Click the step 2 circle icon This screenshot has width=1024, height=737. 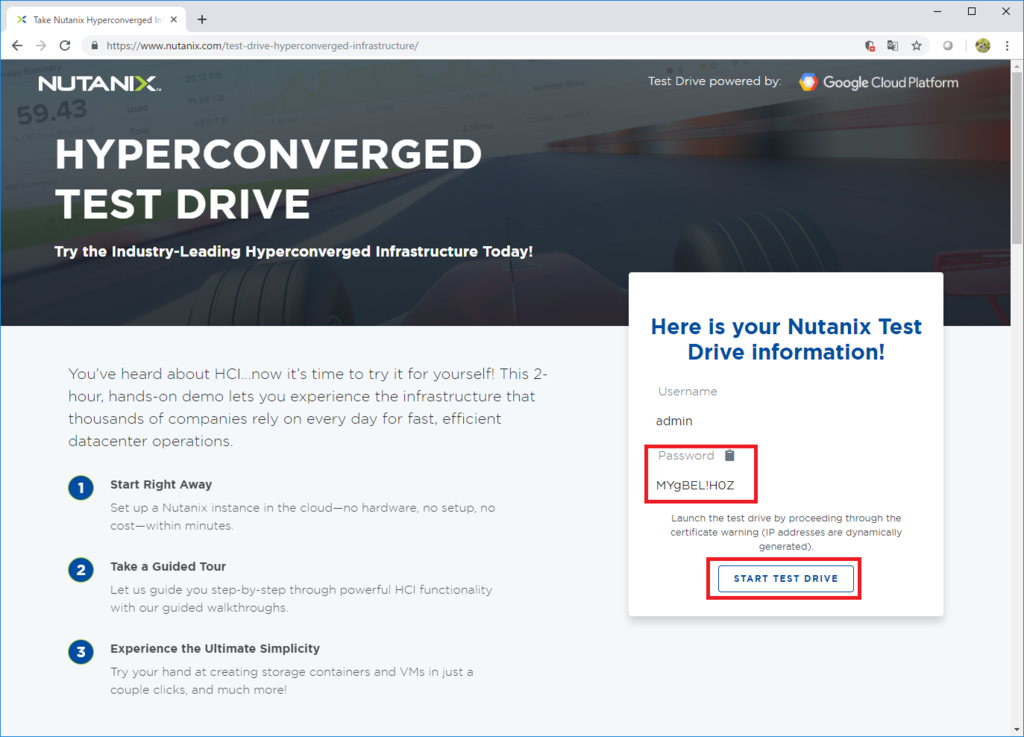(x=81, y=570)
